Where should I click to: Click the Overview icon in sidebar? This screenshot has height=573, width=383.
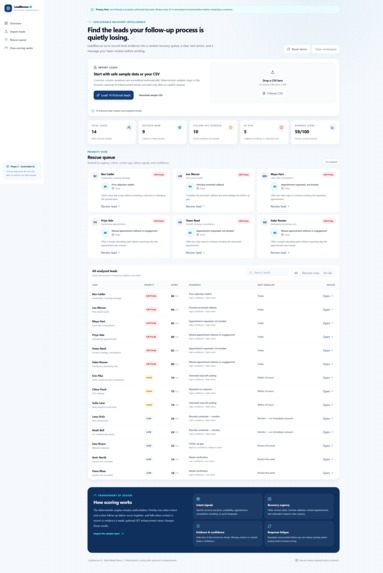tap(6, 23)
